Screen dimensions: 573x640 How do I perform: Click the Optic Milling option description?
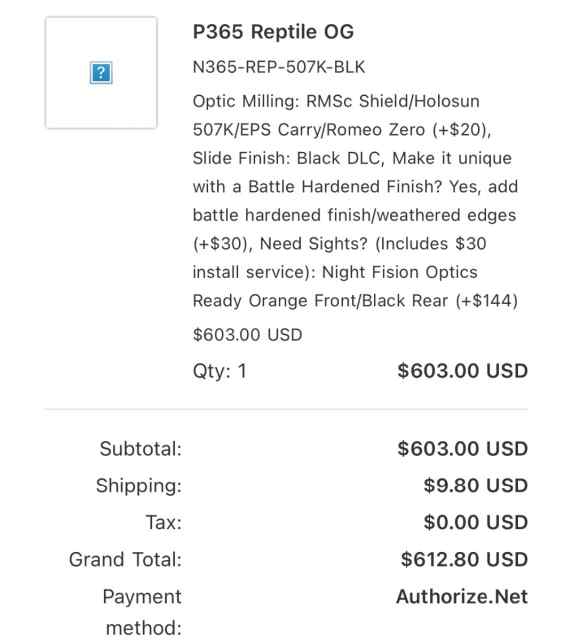coord(342,116)
